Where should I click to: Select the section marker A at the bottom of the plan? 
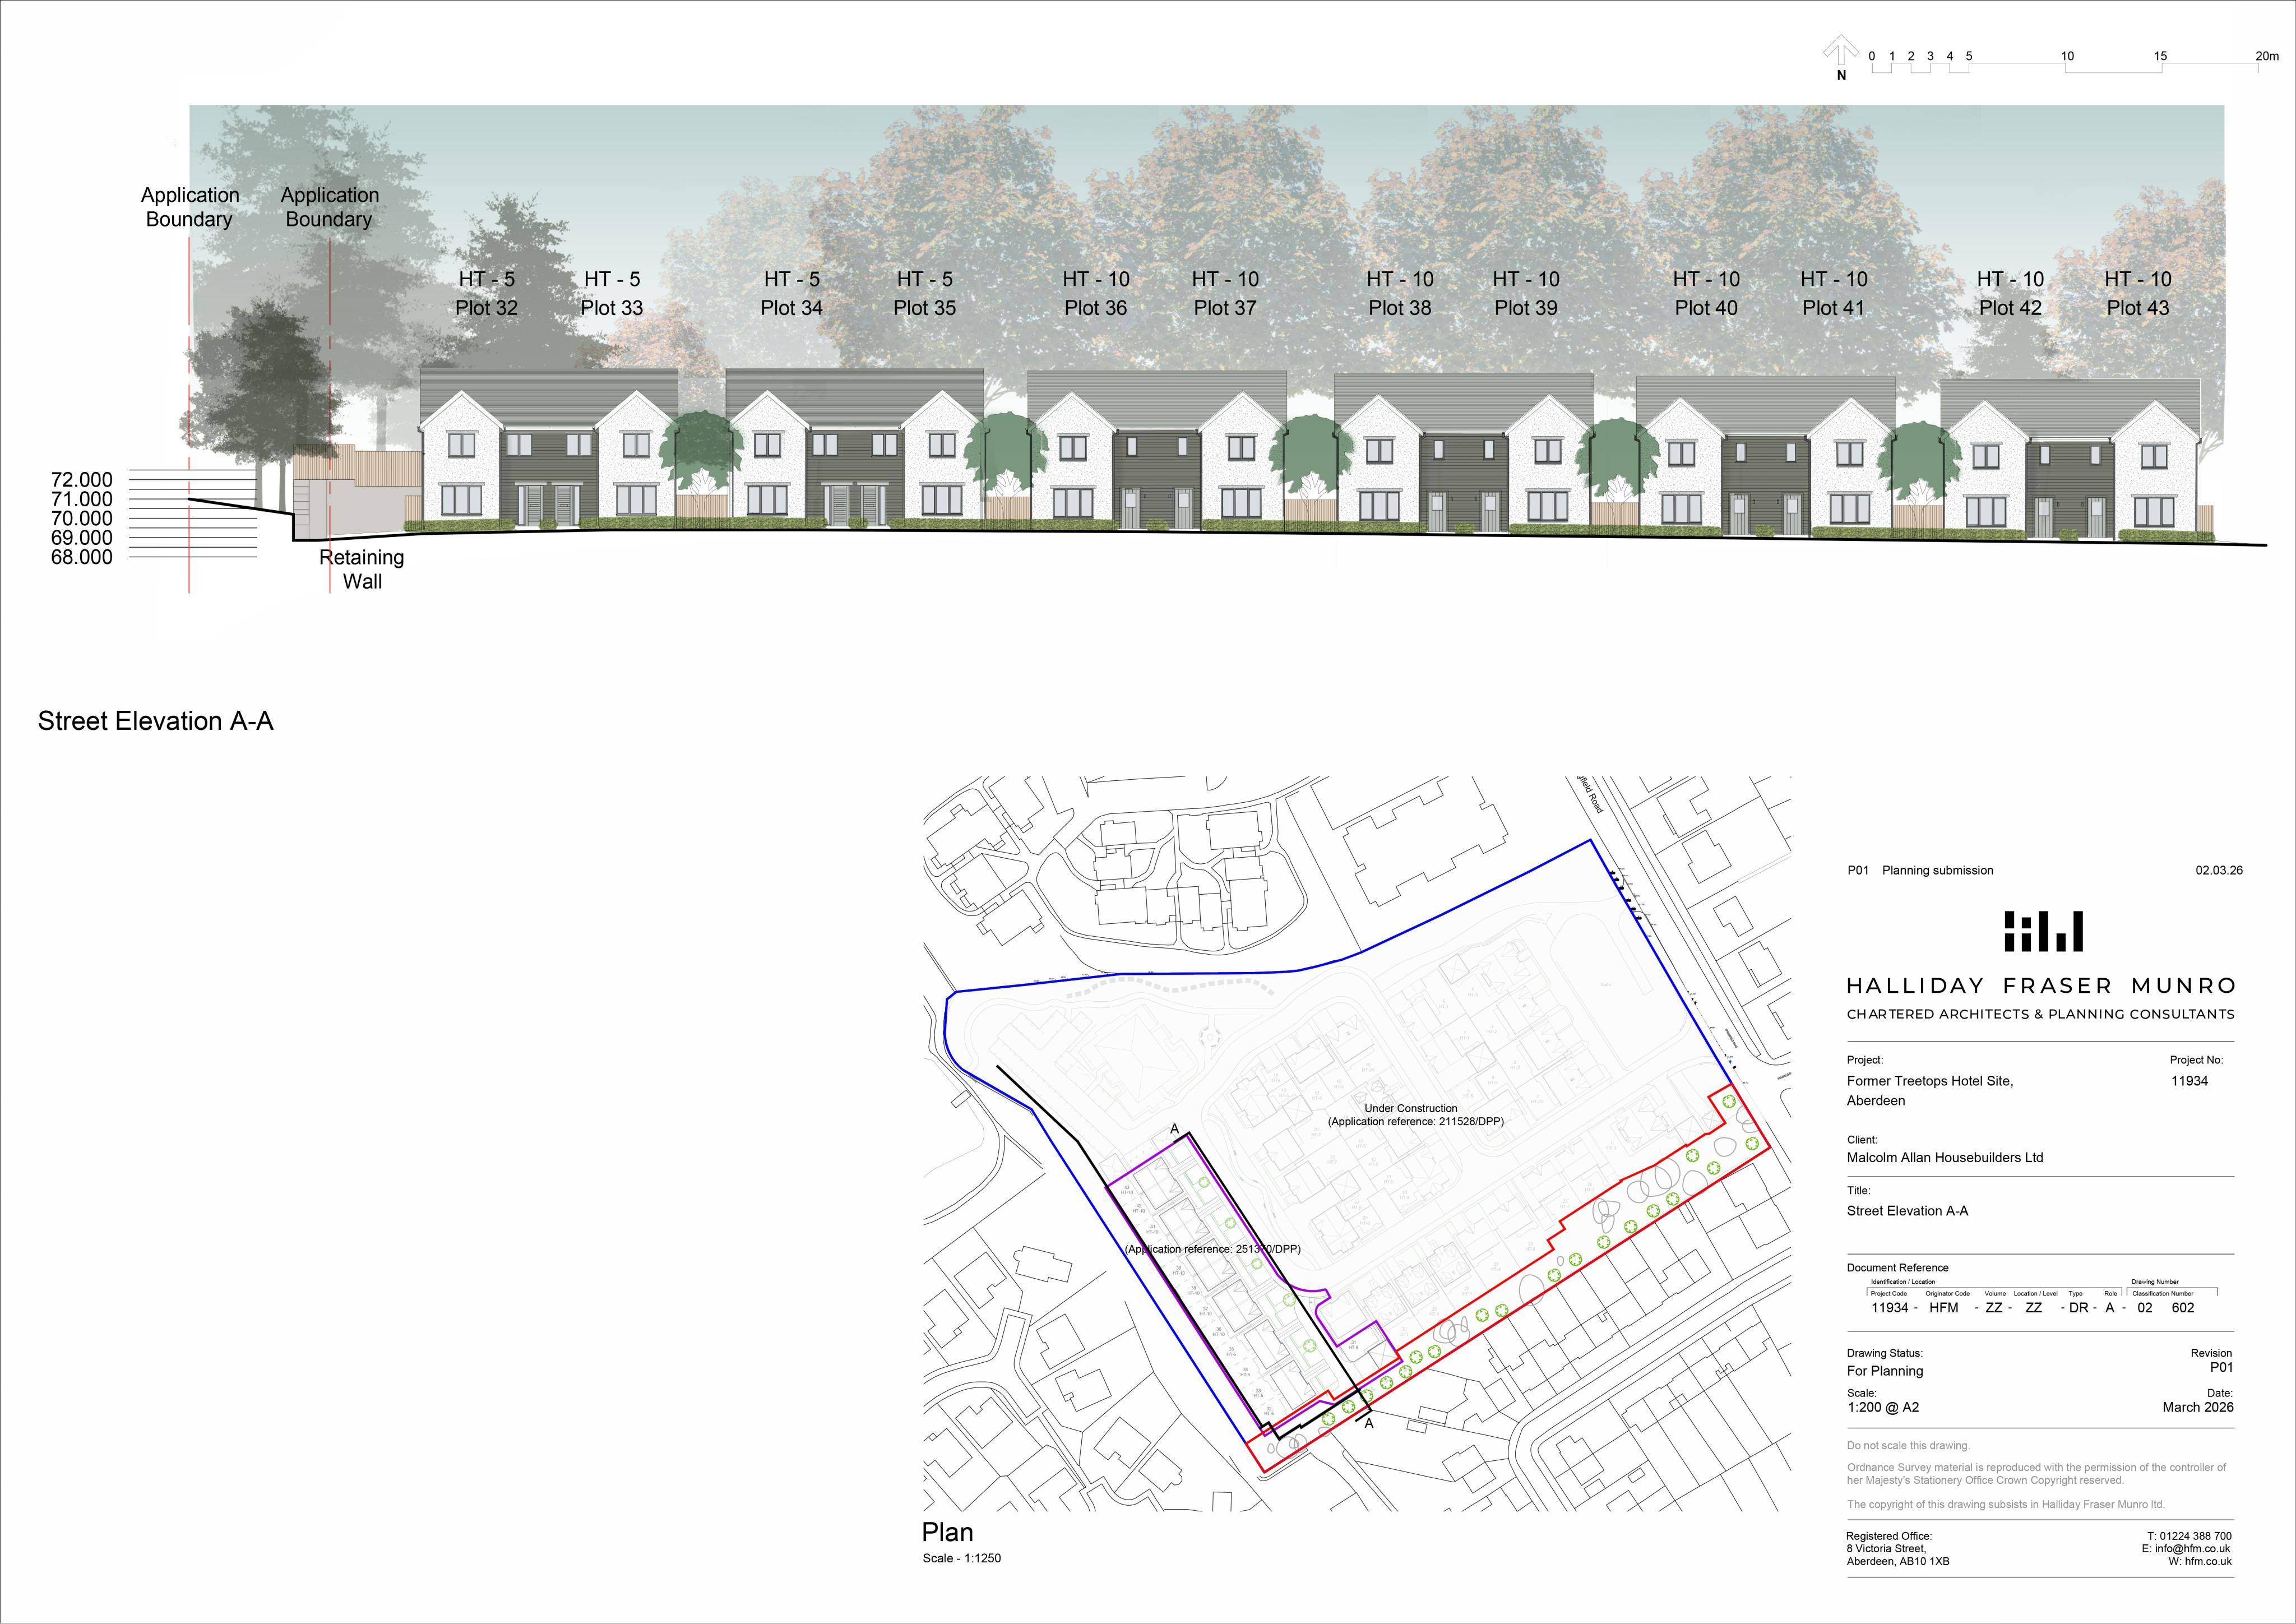[x=1369, y=1423]
